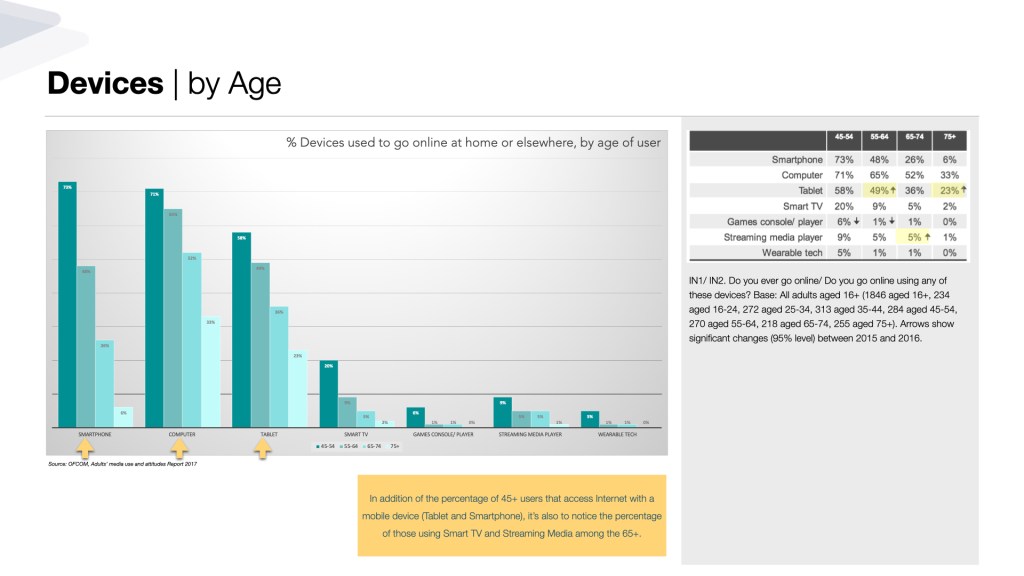Screen dimensions: 1024x576
Task: Click the 'Devices | by Age' slide title
Action: pos(164,84)
